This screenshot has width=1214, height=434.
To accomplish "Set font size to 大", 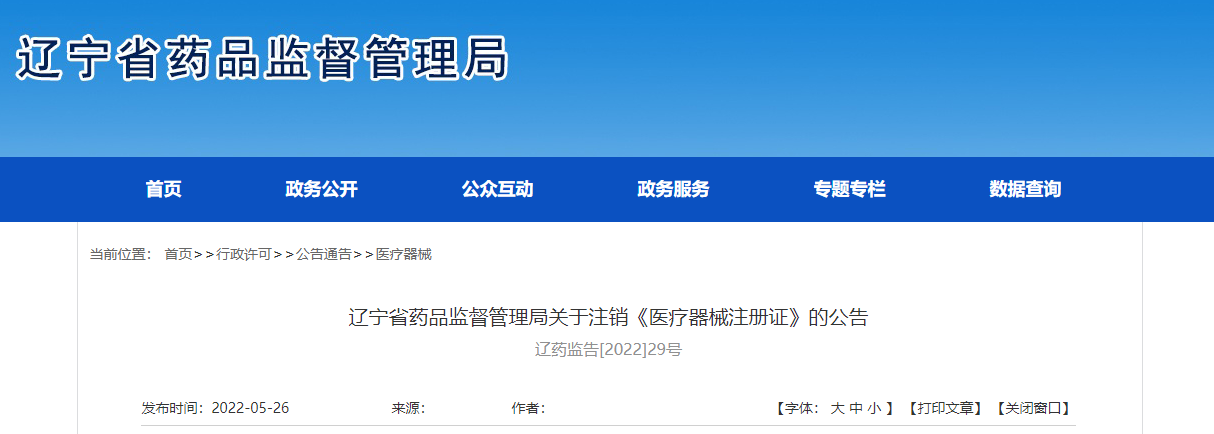I will 837,408.
